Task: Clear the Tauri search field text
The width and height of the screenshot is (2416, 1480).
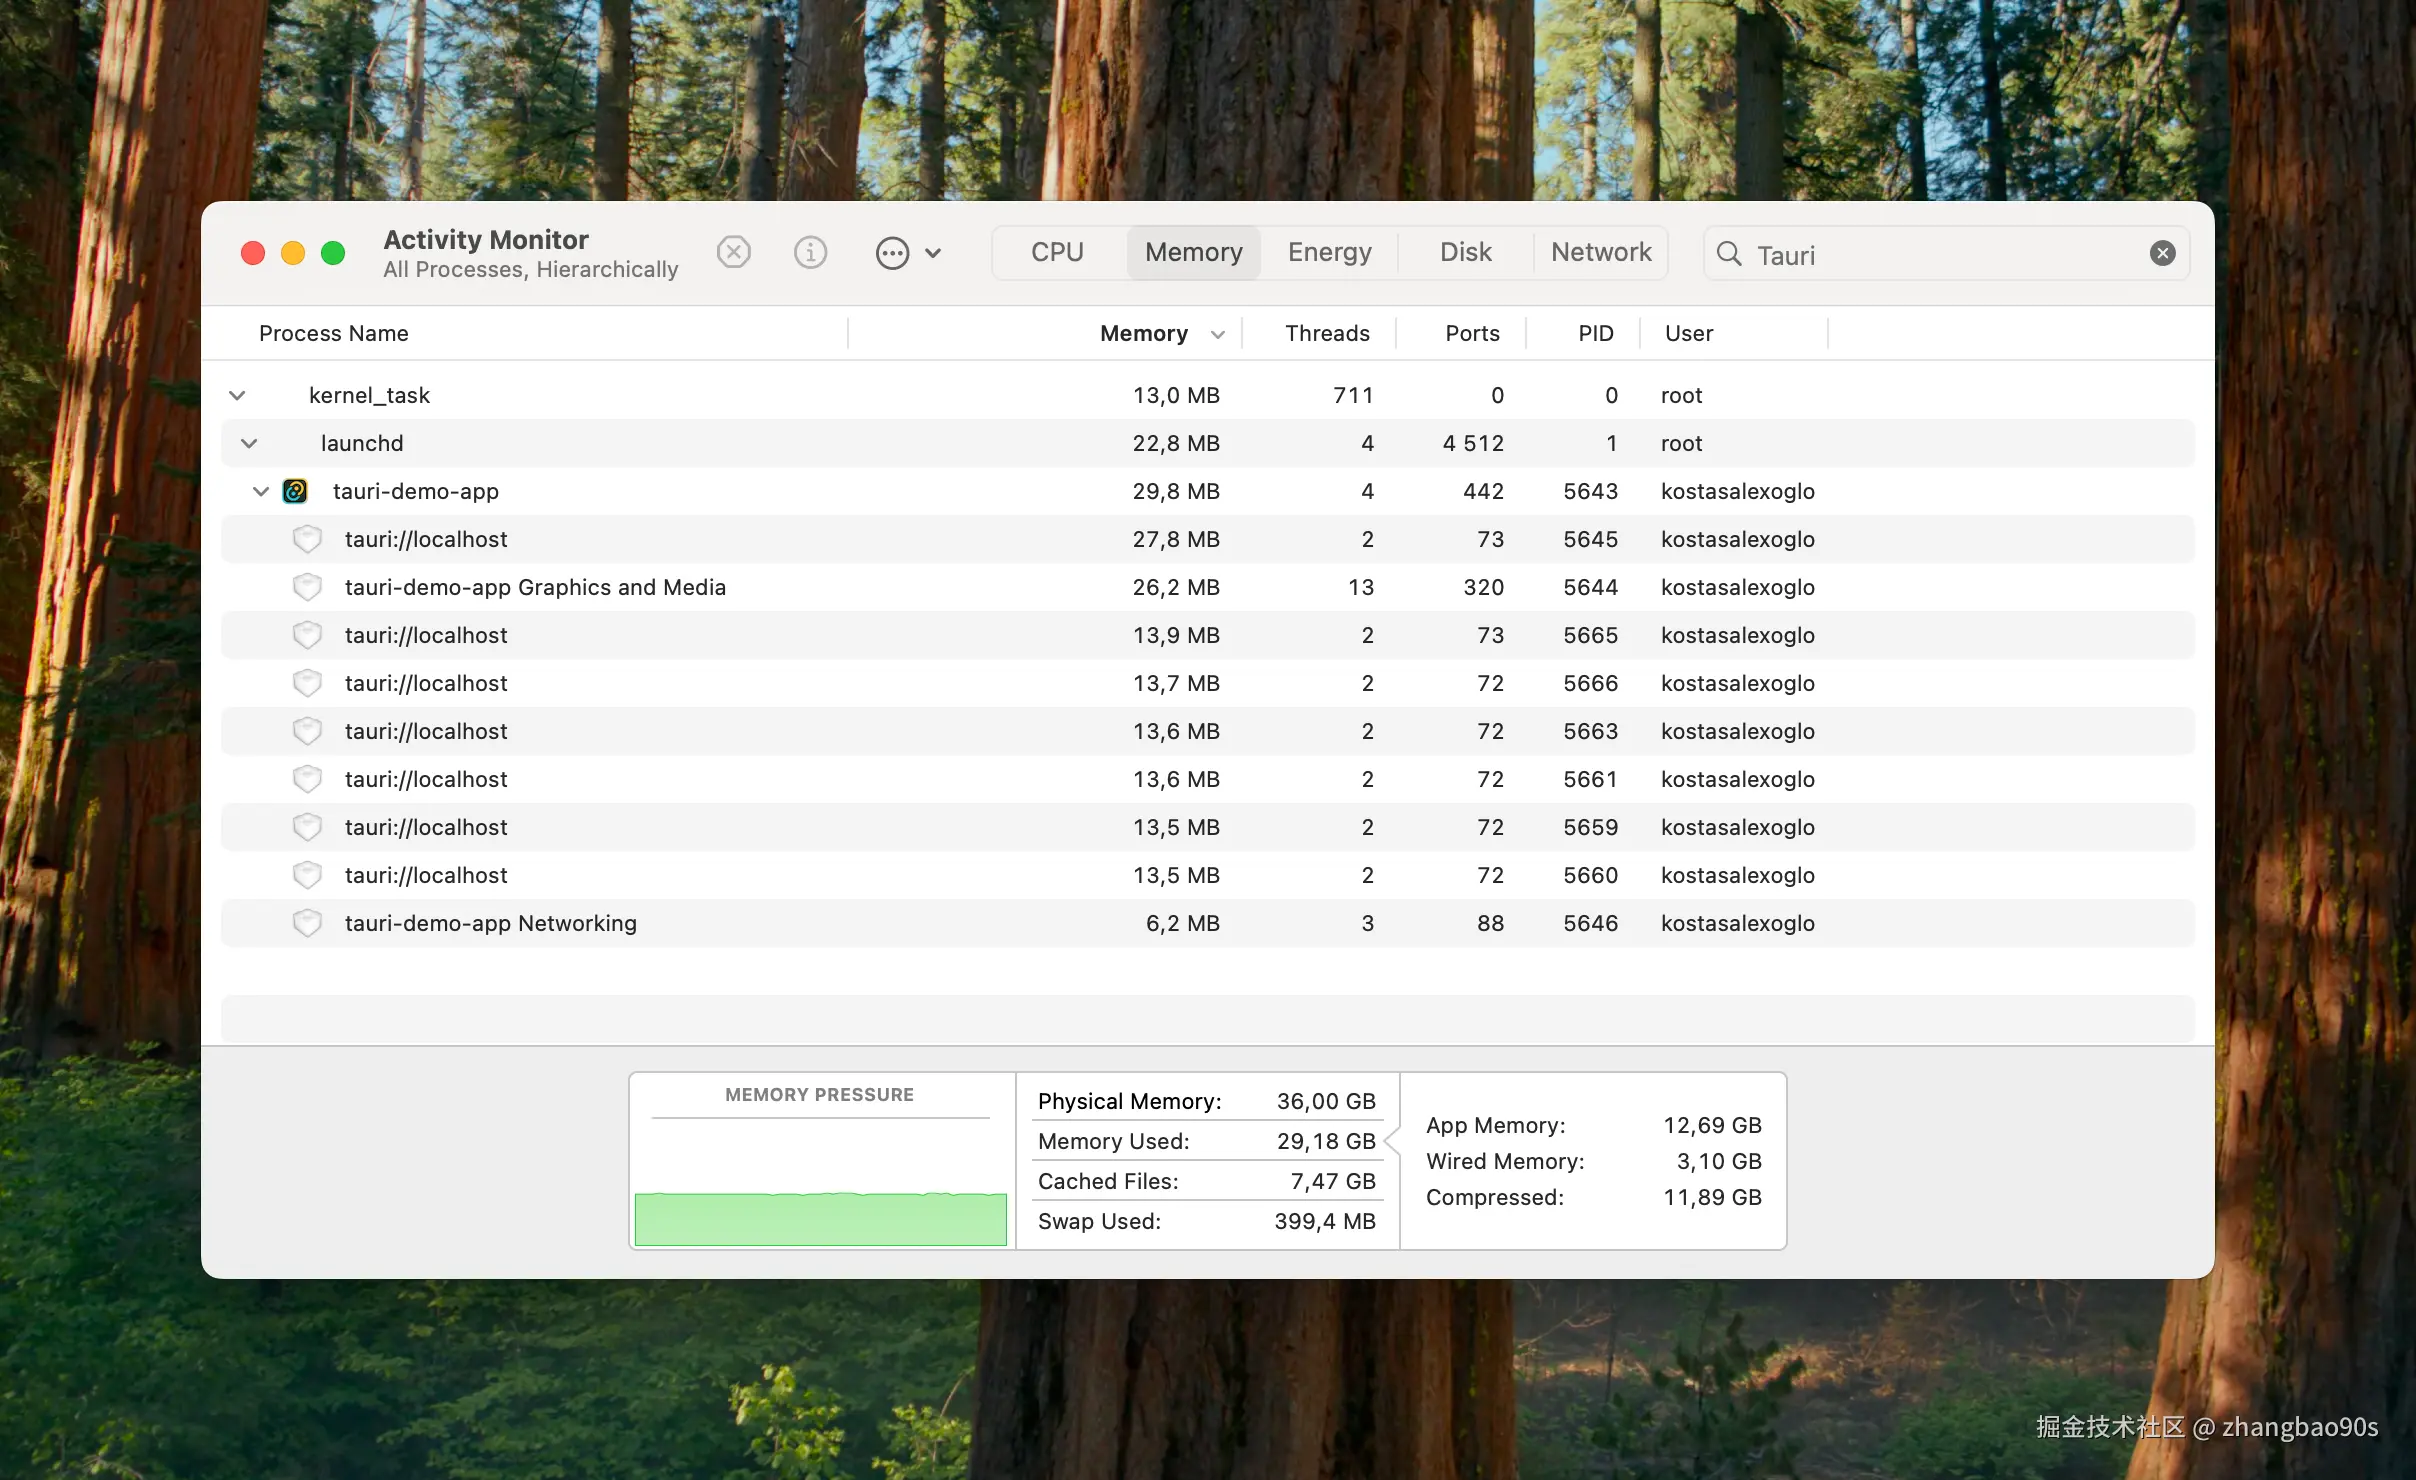Action: pos(2162,253)
